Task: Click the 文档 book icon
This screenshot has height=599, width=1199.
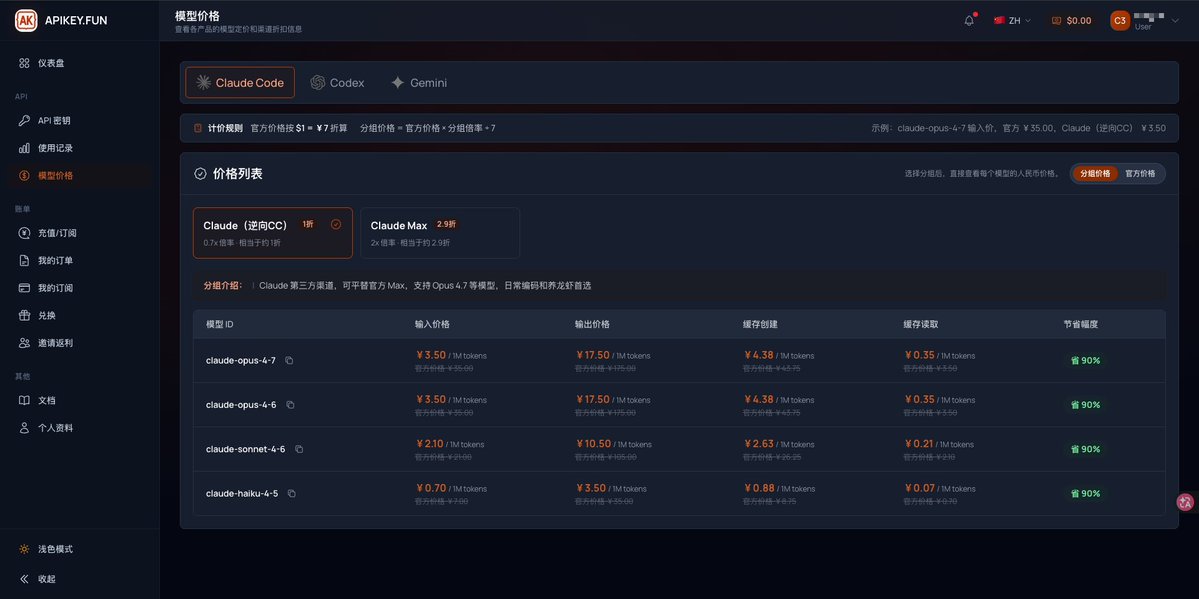Action: (24, 400)
